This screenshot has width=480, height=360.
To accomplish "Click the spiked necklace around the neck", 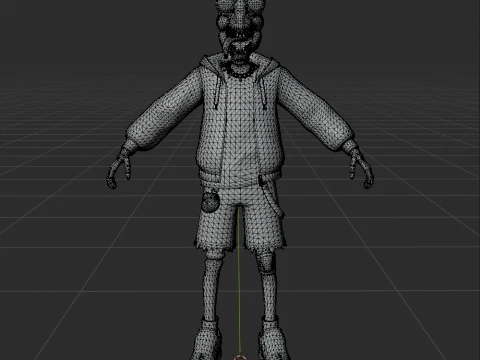I will coord(240,72).
